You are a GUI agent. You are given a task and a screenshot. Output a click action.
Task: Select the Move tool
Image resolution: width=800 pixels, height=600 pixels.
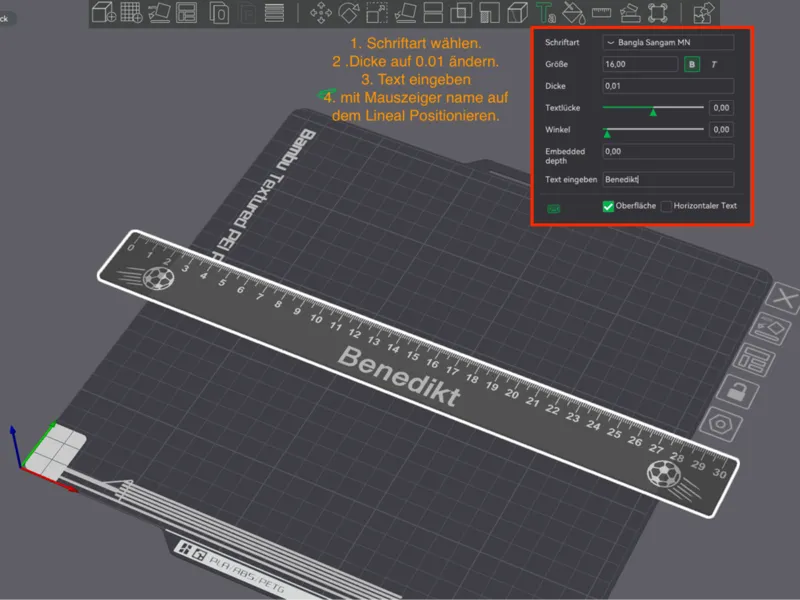[321, 13]
